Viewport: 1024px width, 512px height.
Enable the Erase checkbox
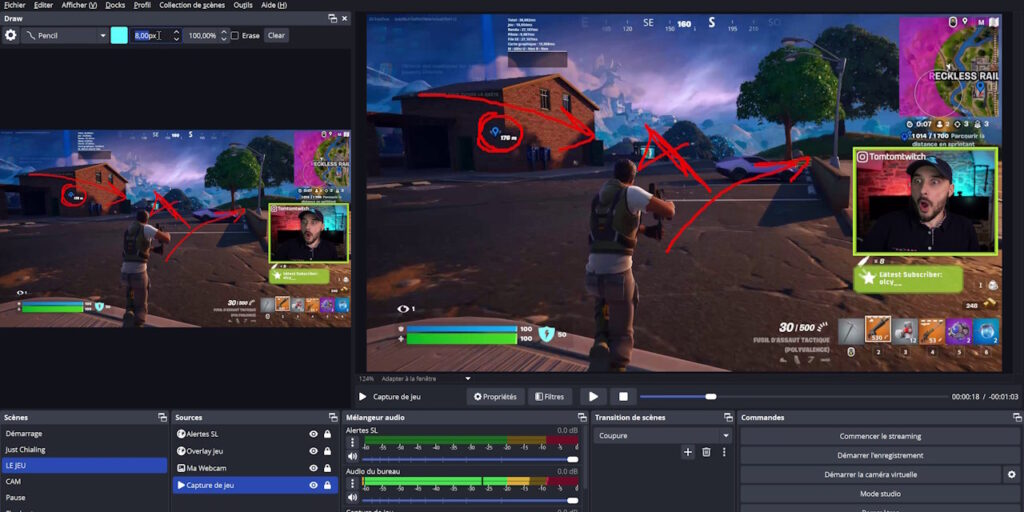[x=235, y=35]
